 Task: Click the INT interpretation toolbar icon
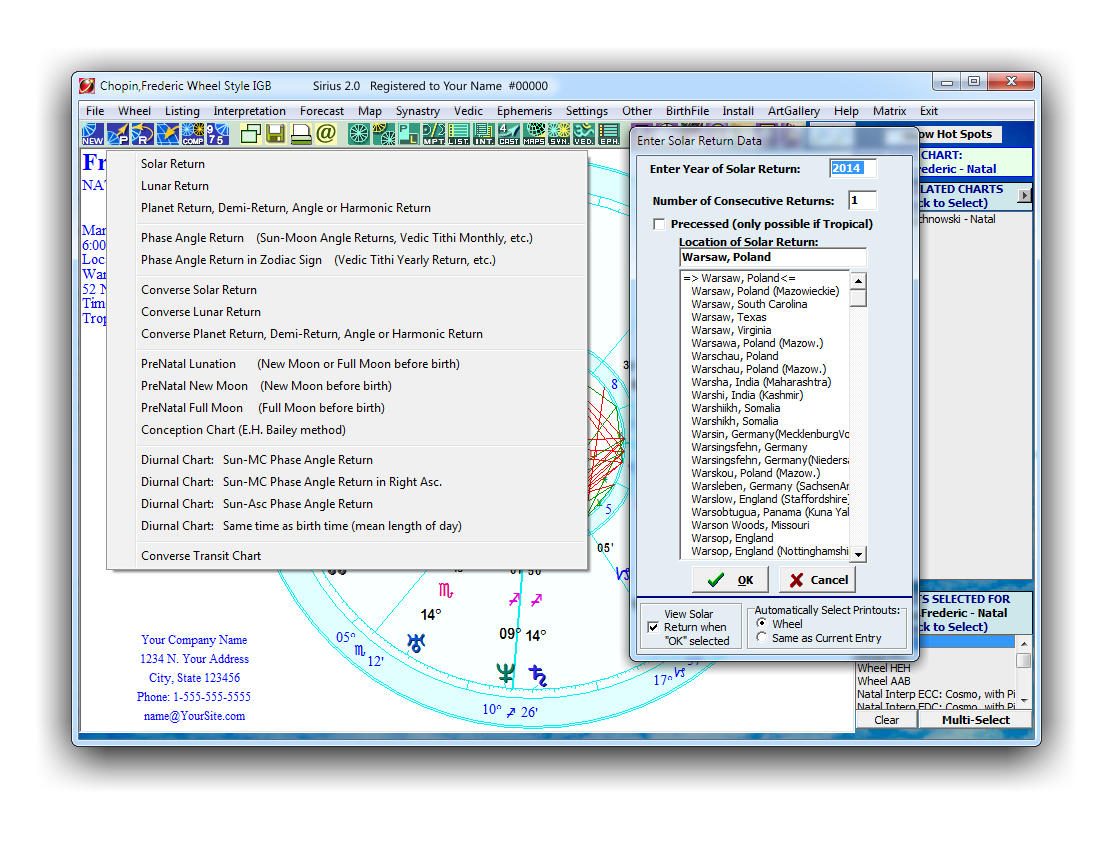(484, 134)
